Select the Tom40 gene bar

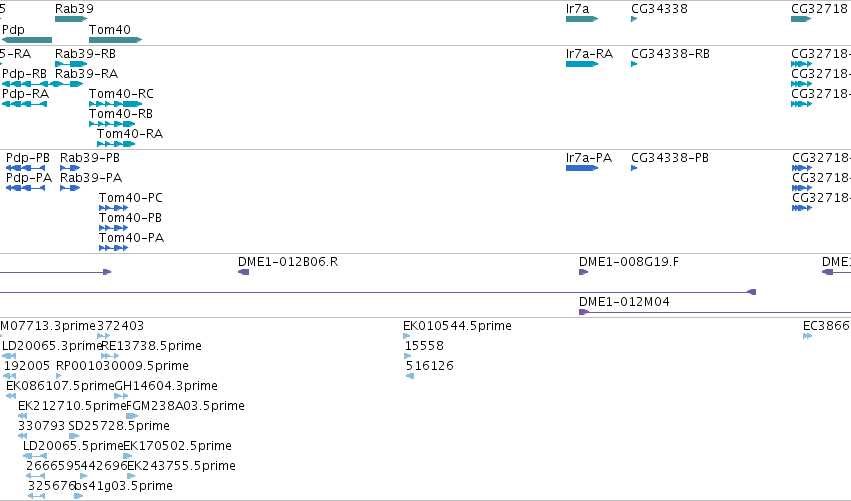[116, 40]
